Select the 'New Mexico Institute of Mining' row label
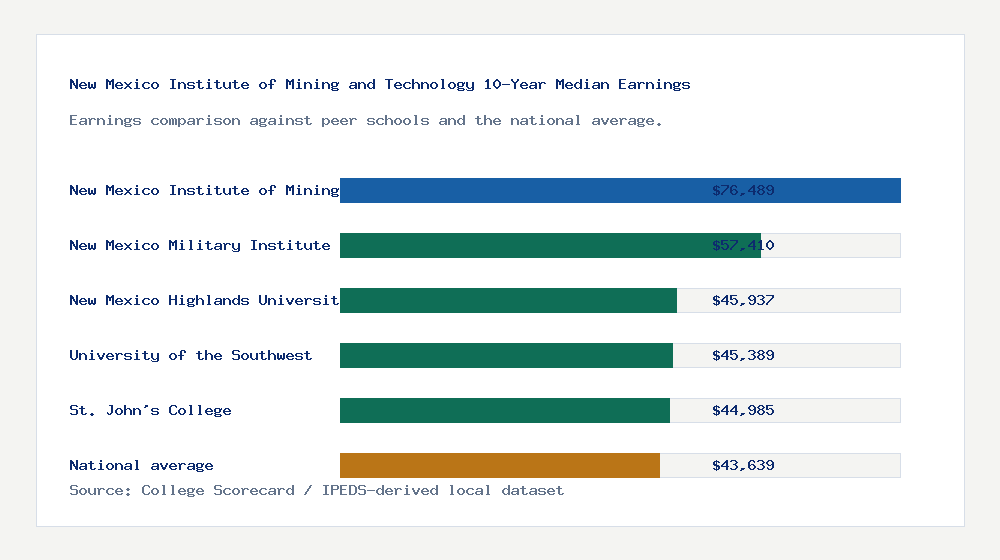The height and width of the screenshot is (560, 1000). pos(204,190)
